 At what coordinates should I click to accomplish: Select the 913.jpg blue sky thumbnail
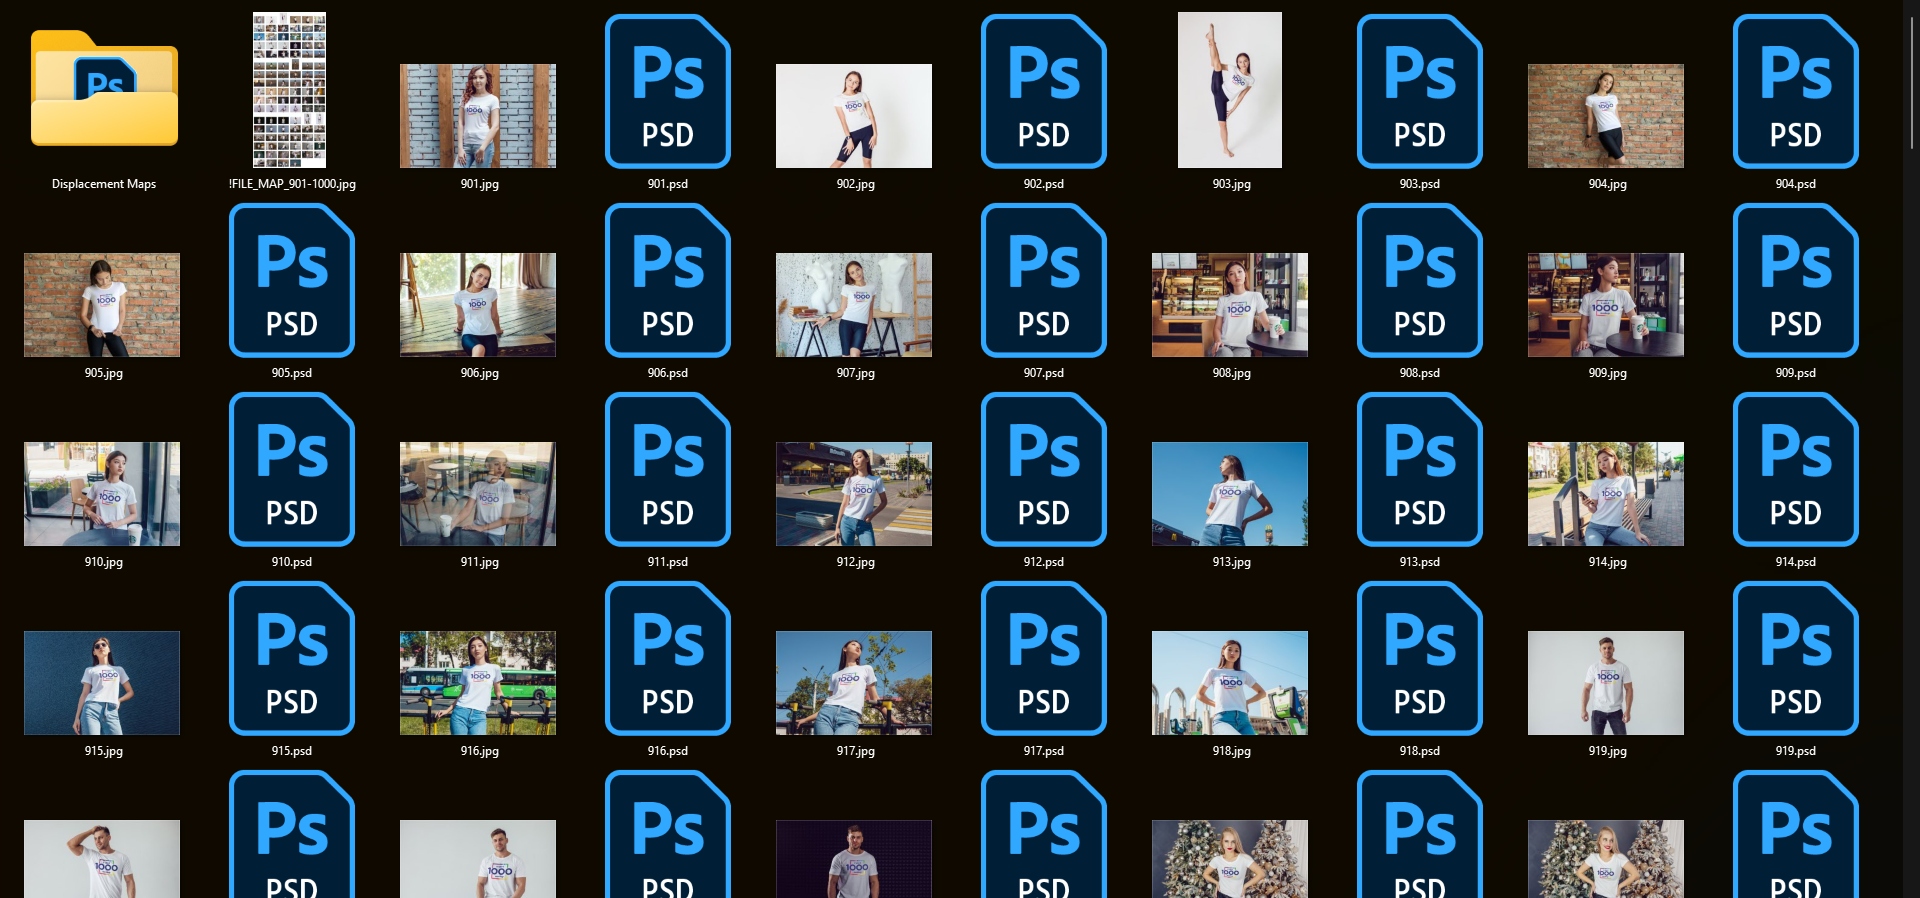point(1229,494)
